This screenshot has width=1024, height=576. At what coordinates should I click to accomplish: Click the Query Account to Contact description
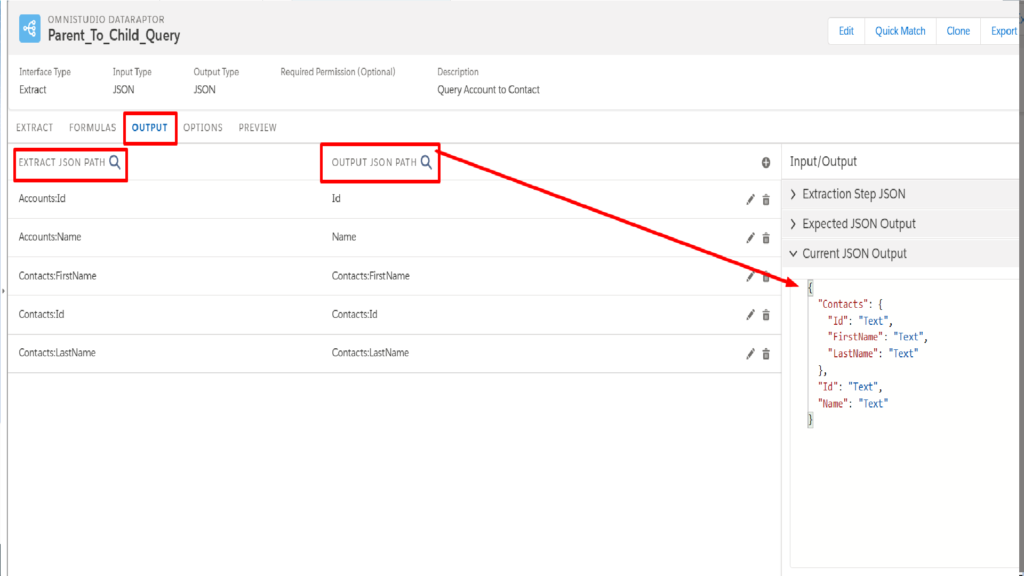pos(488,89)
